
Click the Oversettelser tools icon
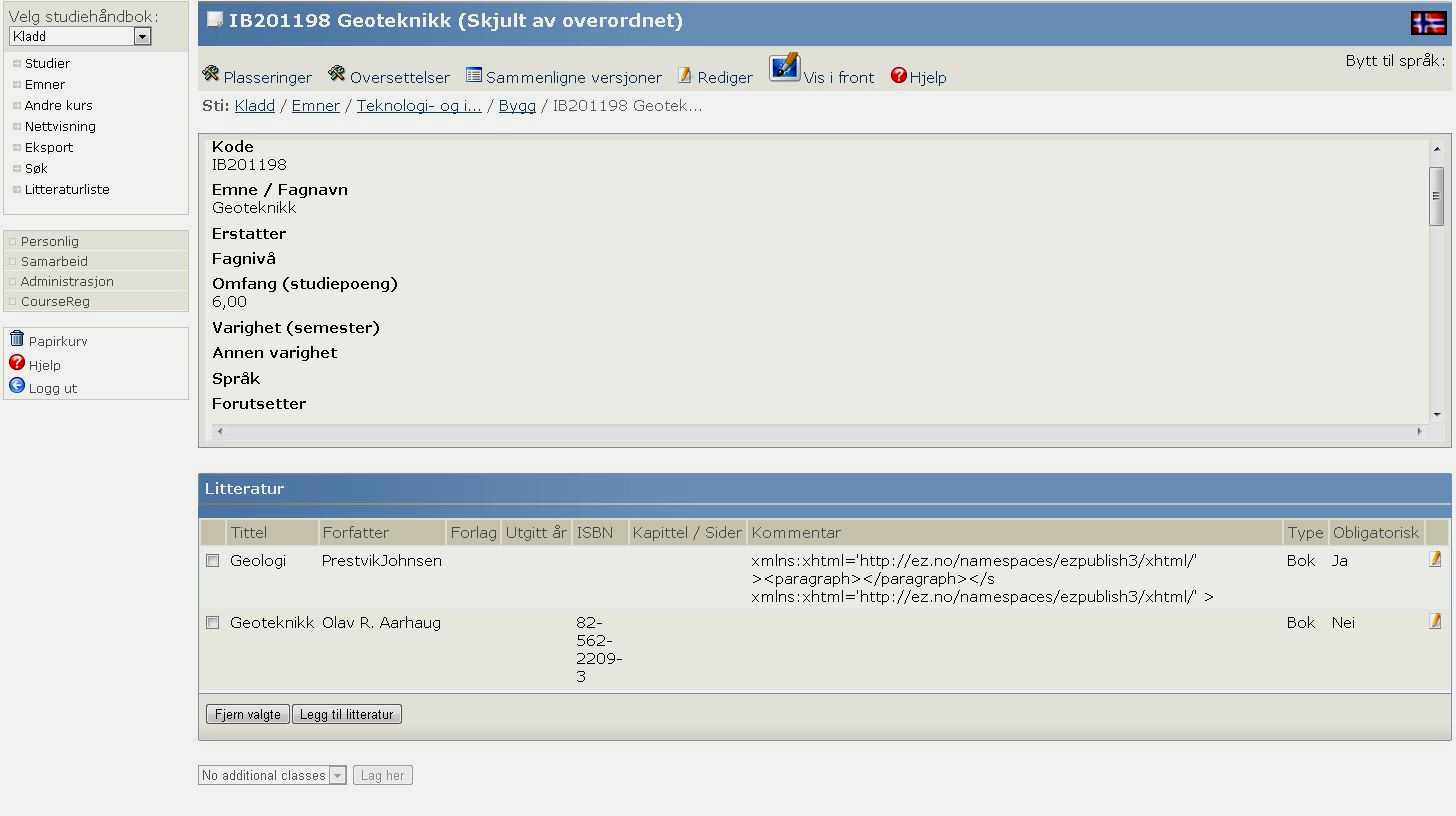(337, 74)
